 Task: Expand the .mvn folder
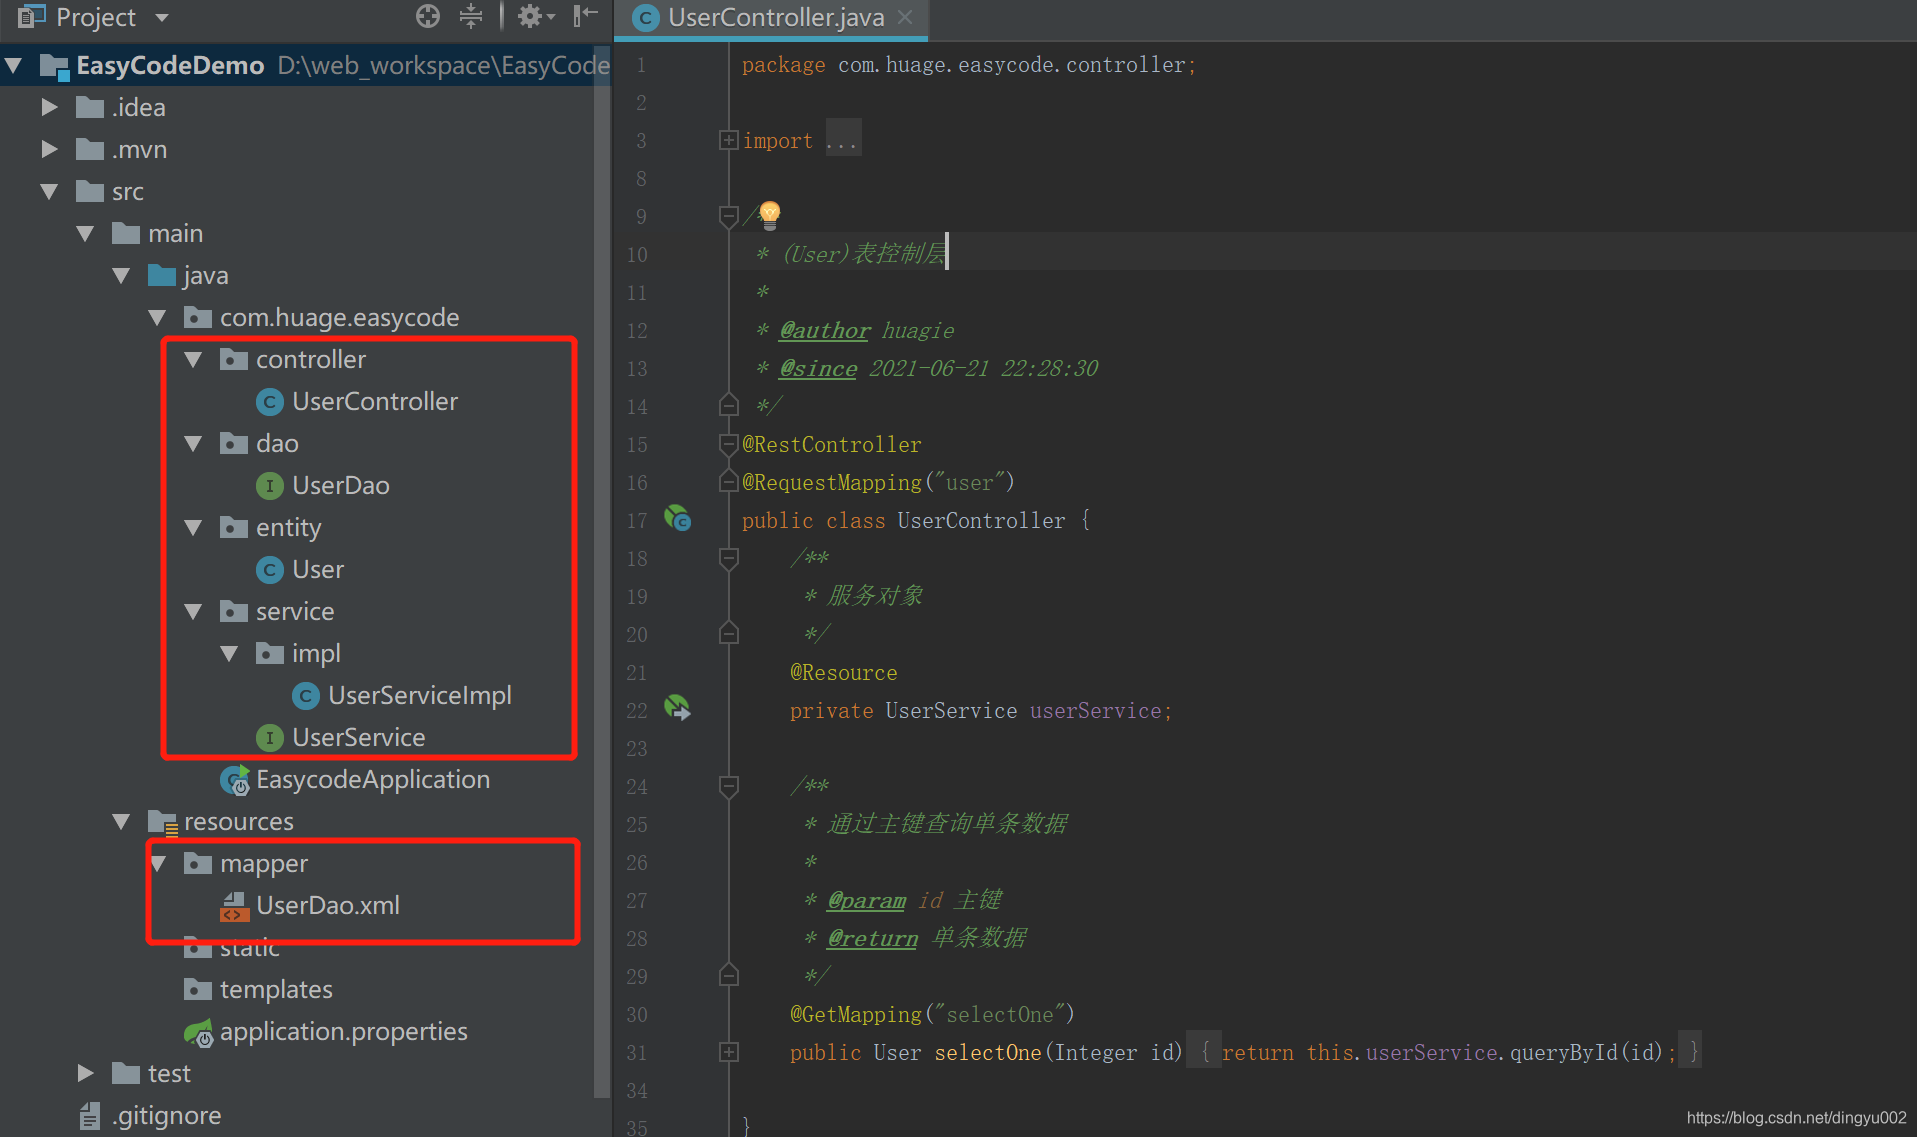[49, 149]
